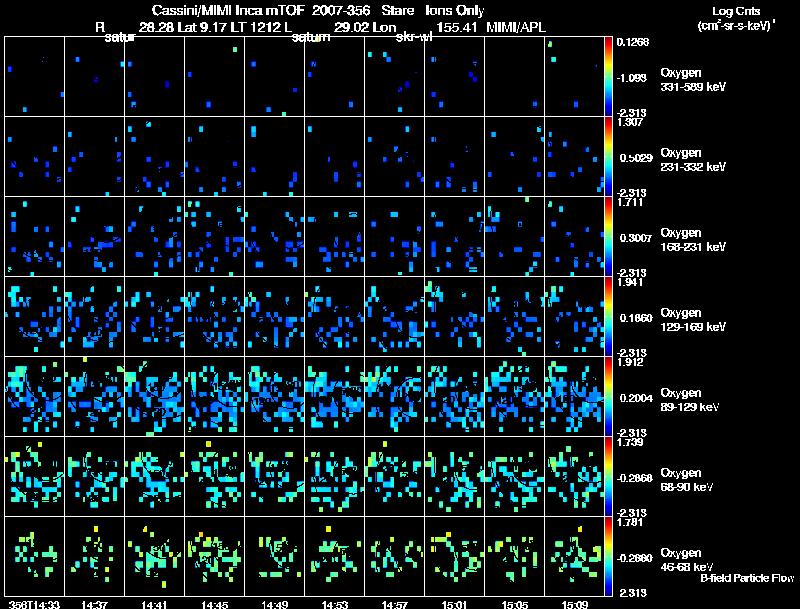The image size is (800, 609).
Task: Click the colorbar maximum value '1.307'
Action: (630, 122)
